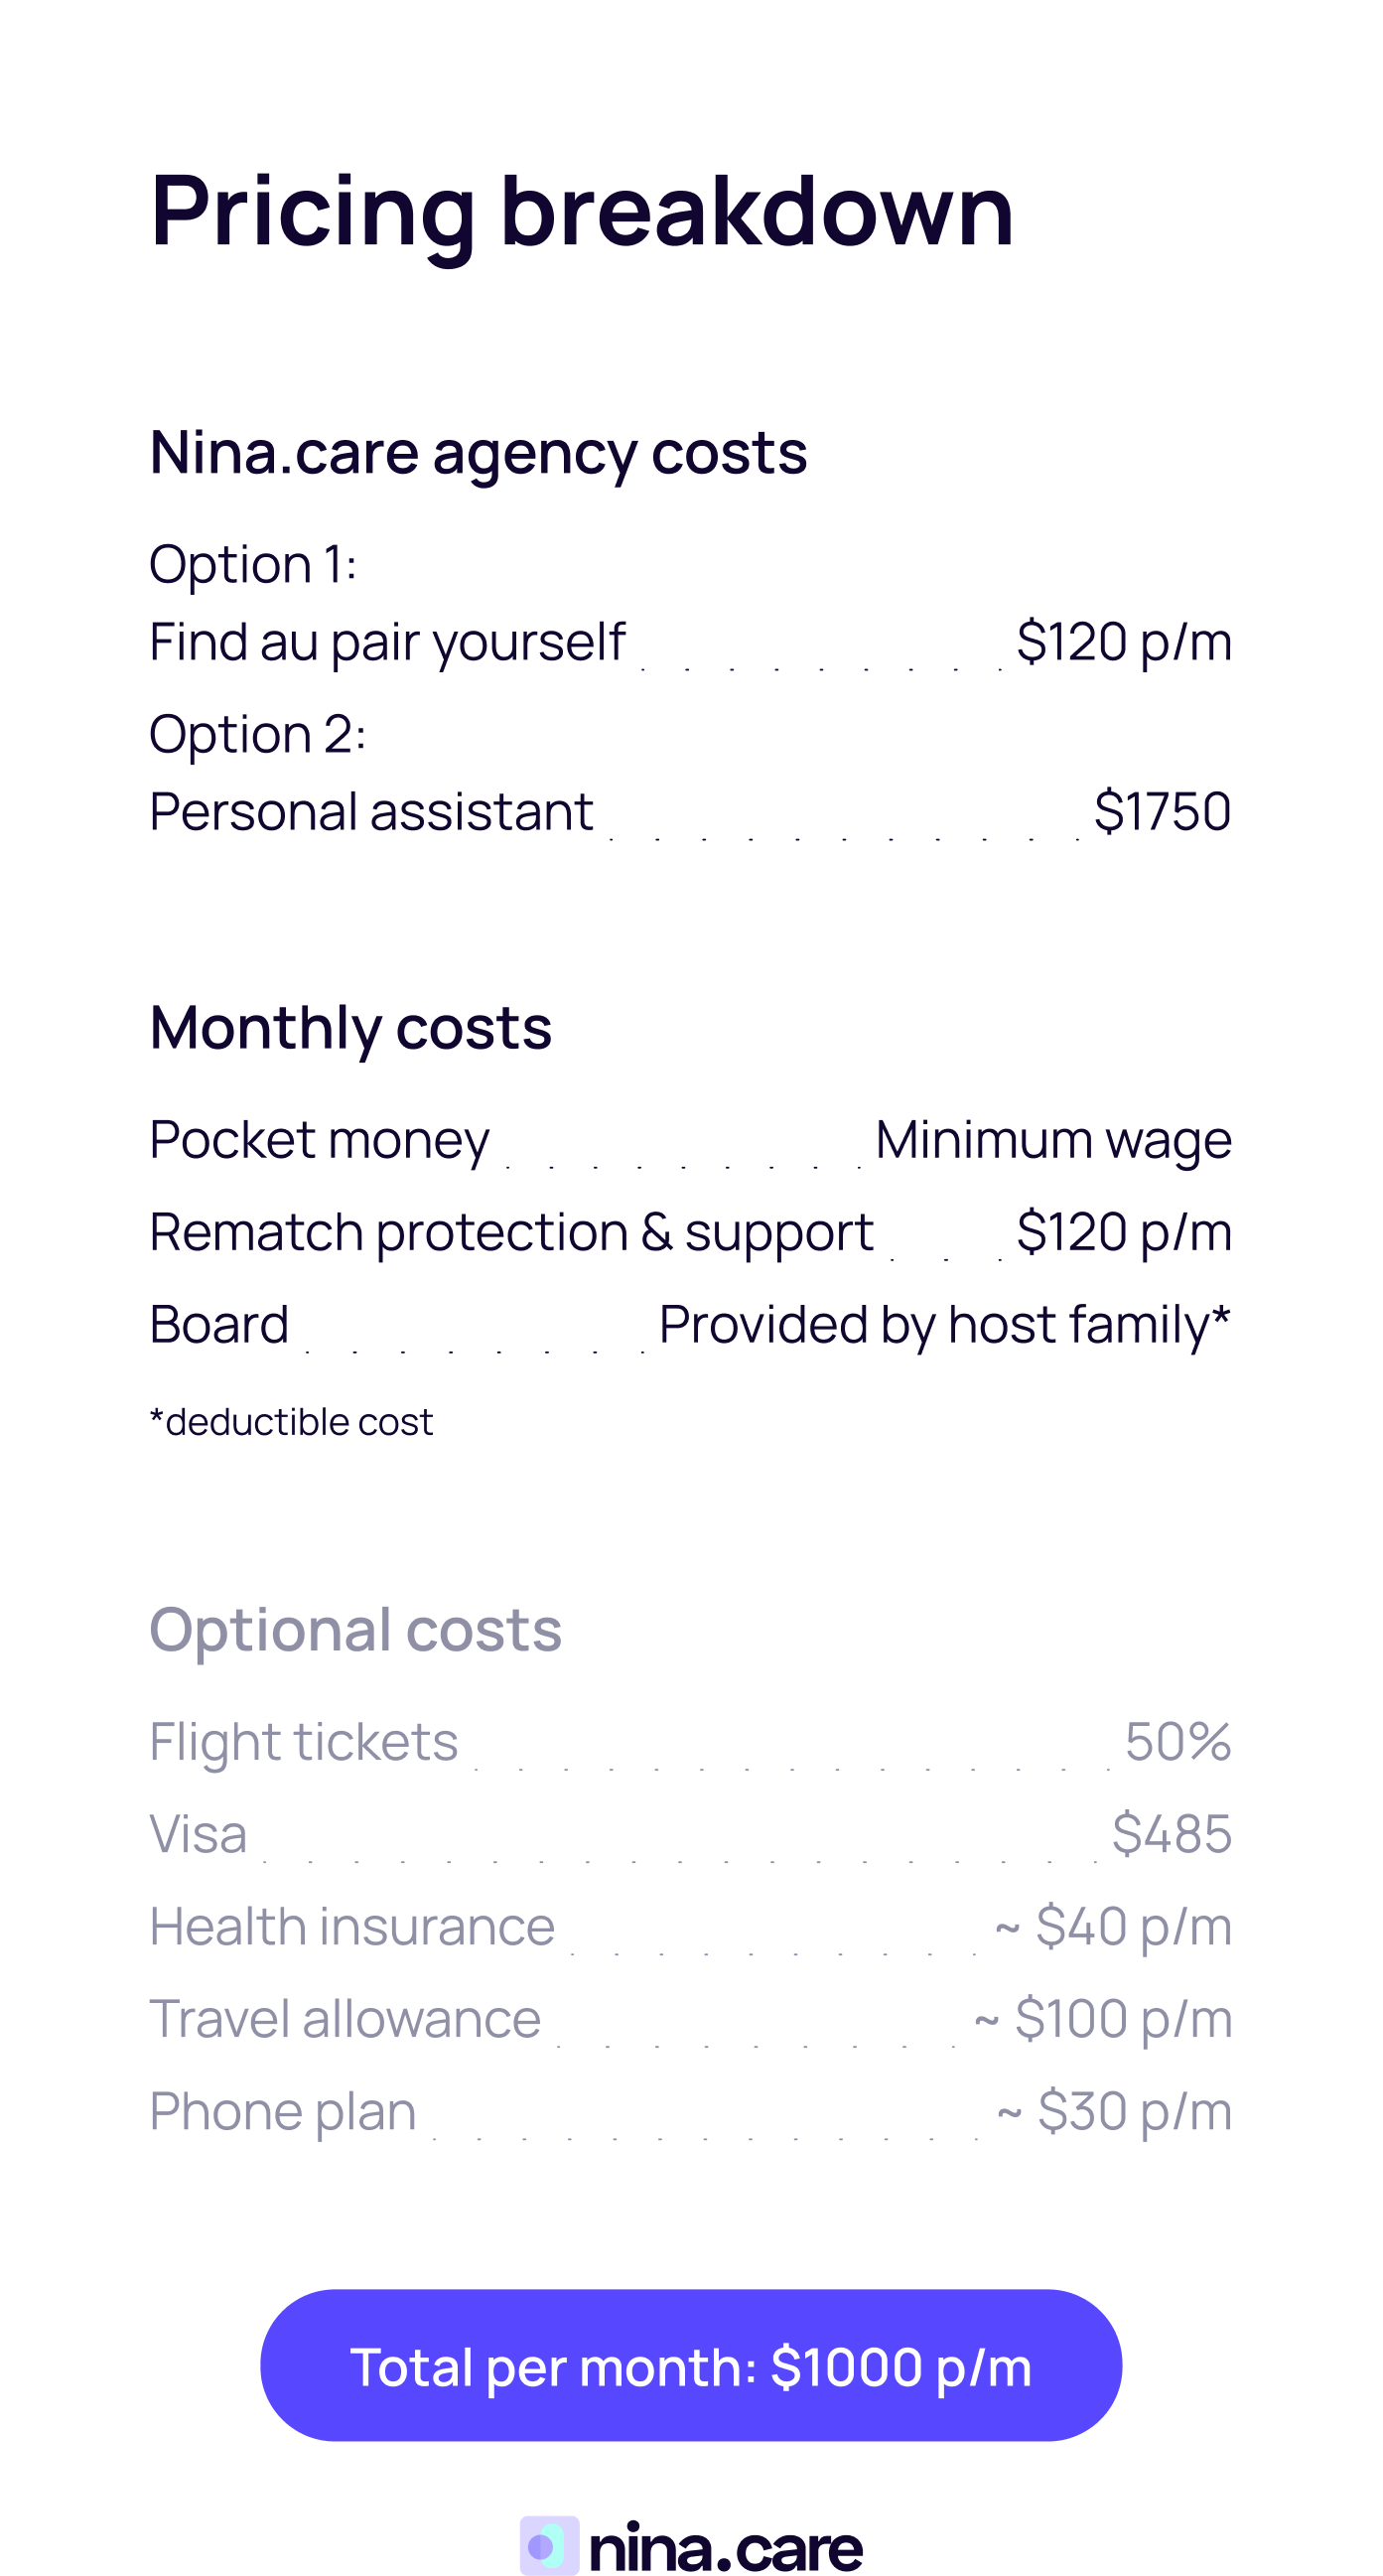Click the Phone plan row label
This screenshot has height=2576, width=1383.
(282, 2112)
